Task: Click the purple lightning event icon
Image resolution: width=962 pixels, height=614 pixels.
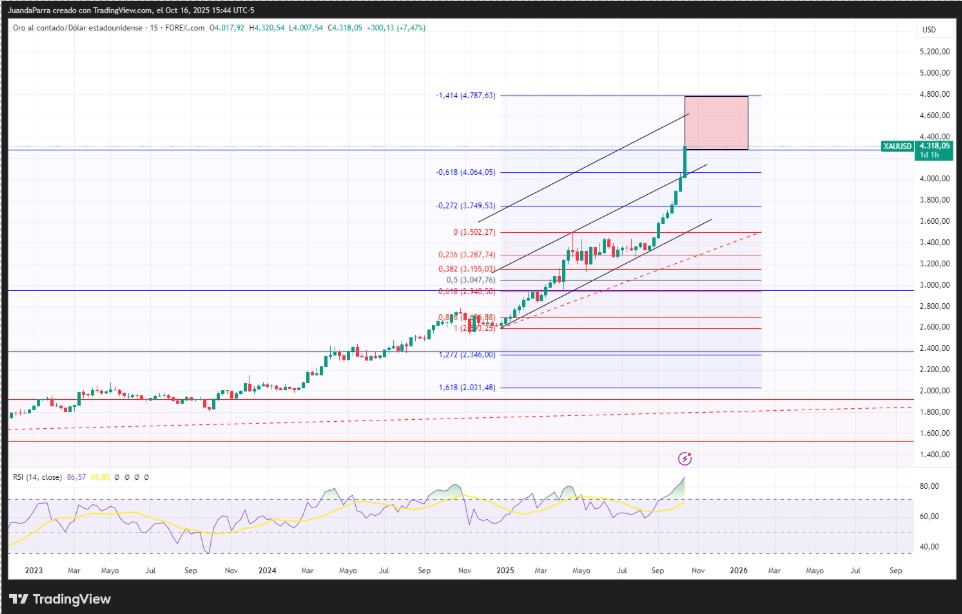Action: [x=685, y=459]
